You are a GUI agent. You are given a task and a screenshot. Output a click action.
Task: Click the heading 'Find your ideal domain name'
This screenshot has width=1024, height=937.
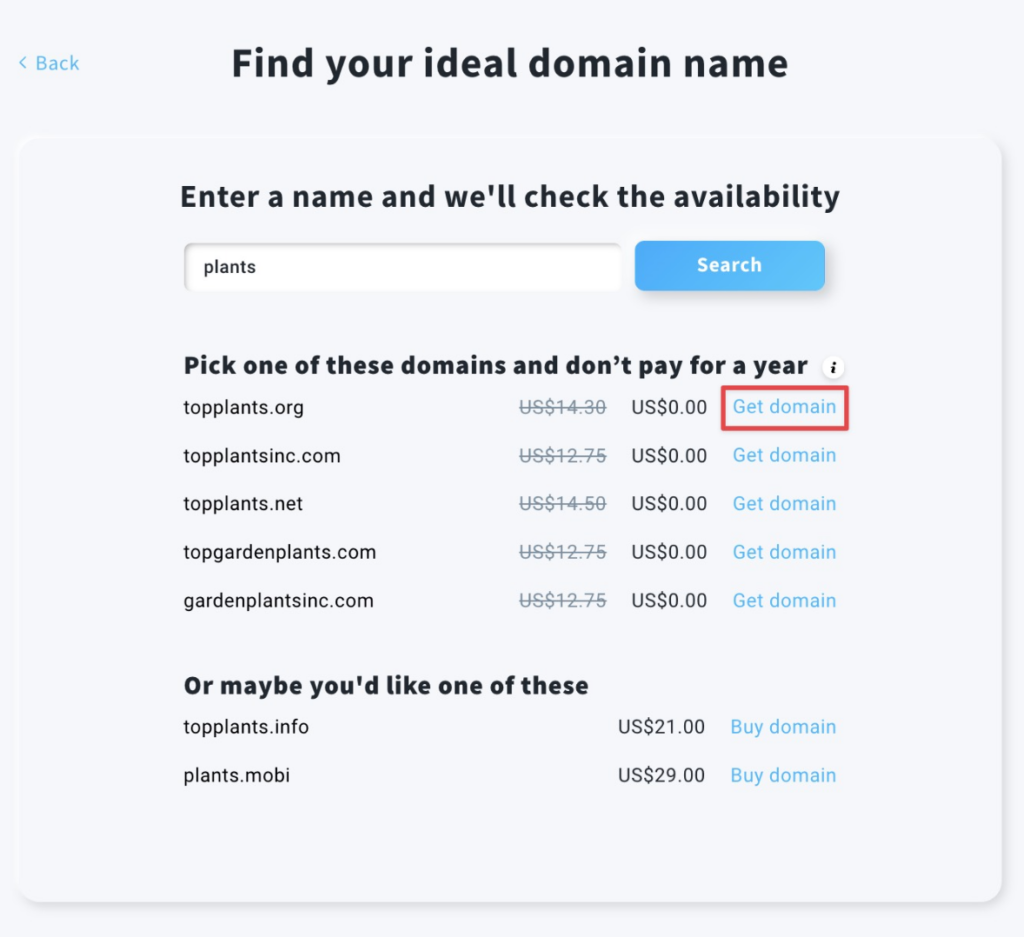509,63
